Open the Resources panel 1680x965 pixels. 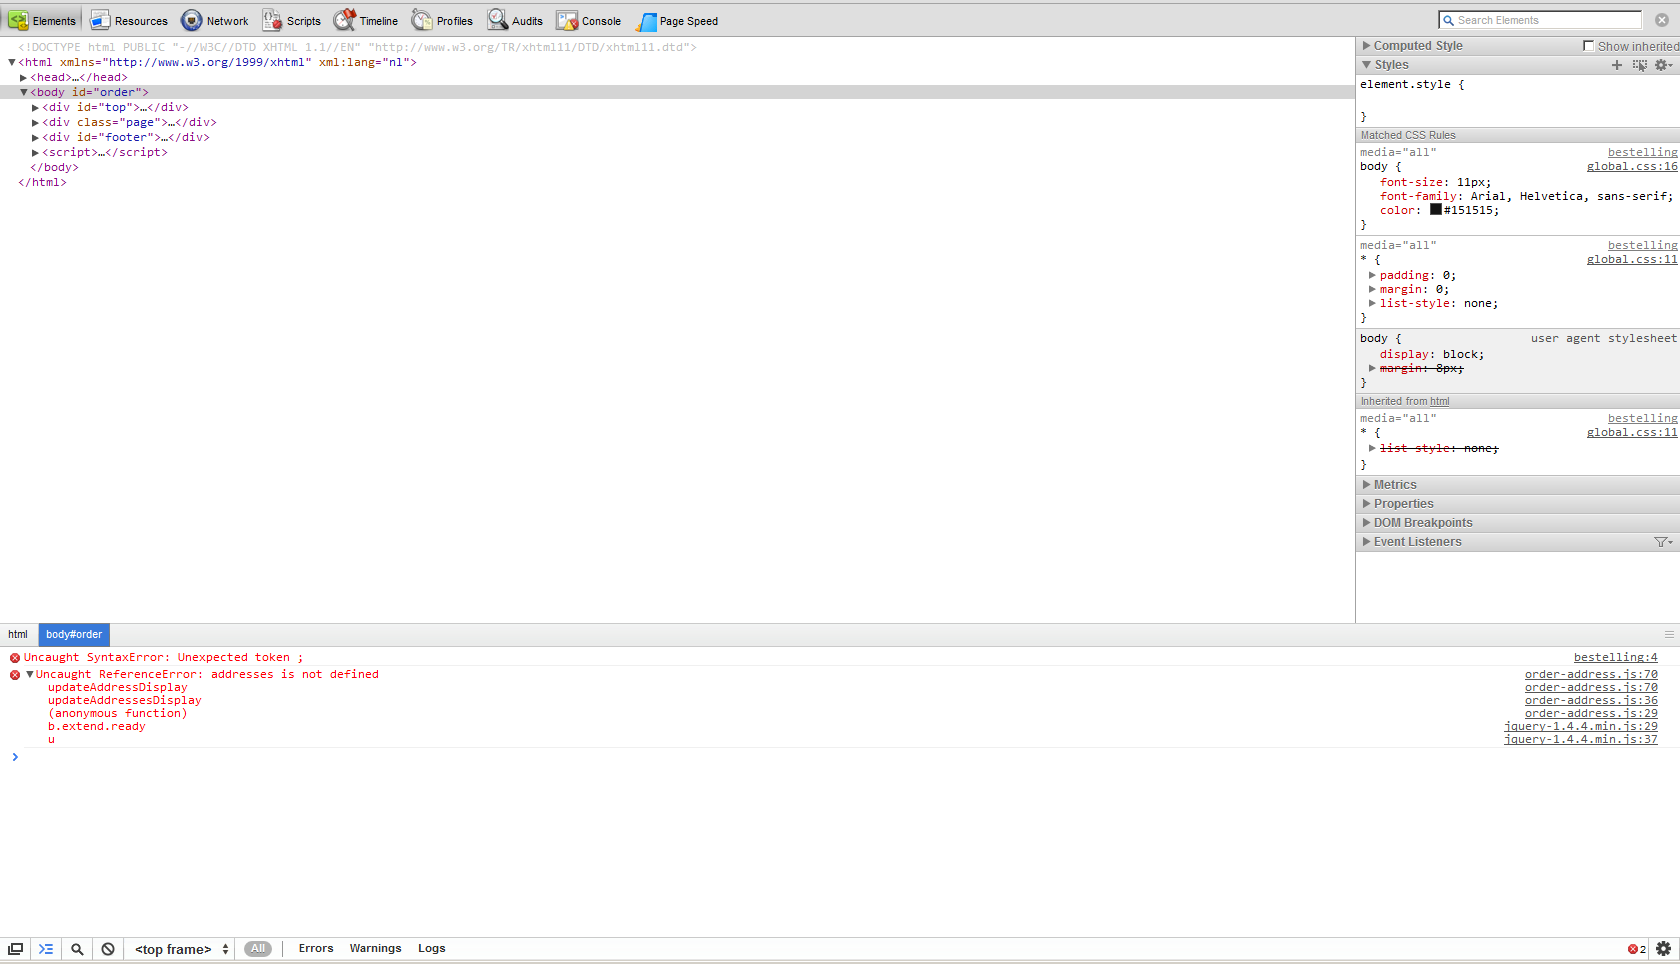point(129,20)
